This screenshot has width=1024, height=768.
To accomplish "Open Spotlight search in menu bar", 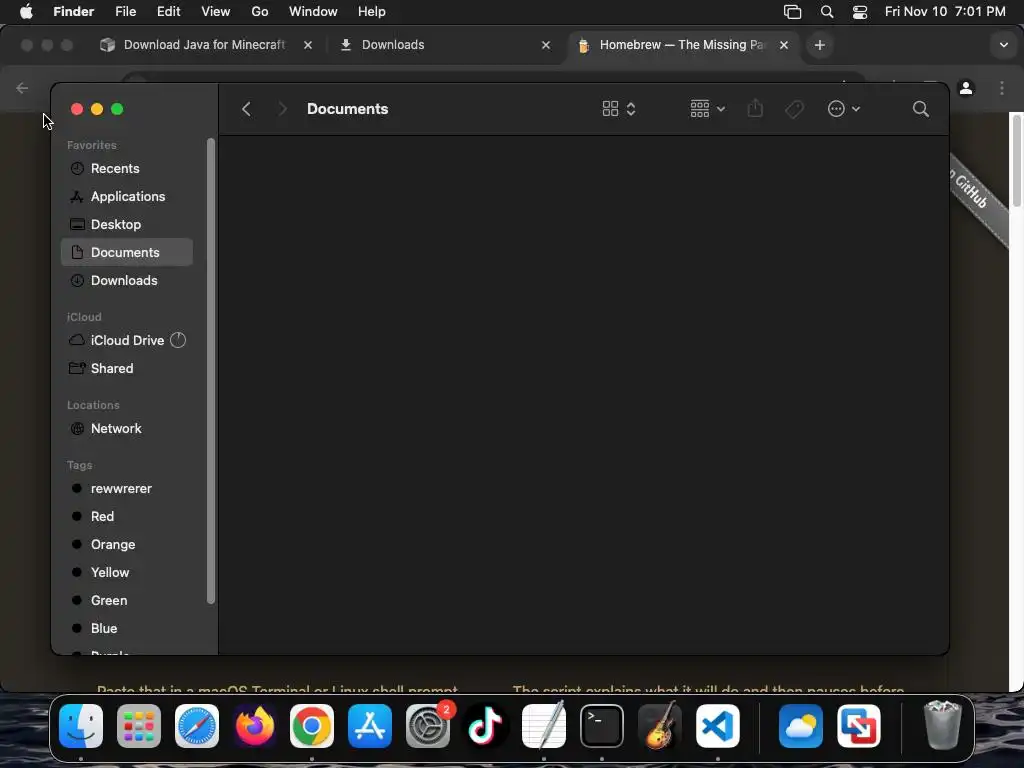I will (x=827, y=12).
